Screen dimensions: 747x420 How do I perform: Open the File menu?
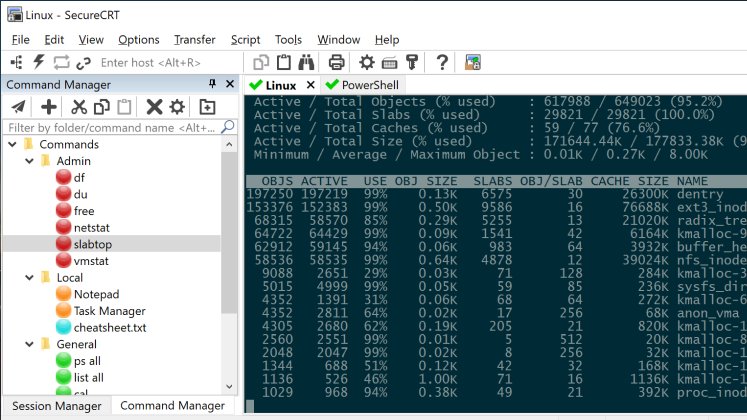(x=20, y=40)
